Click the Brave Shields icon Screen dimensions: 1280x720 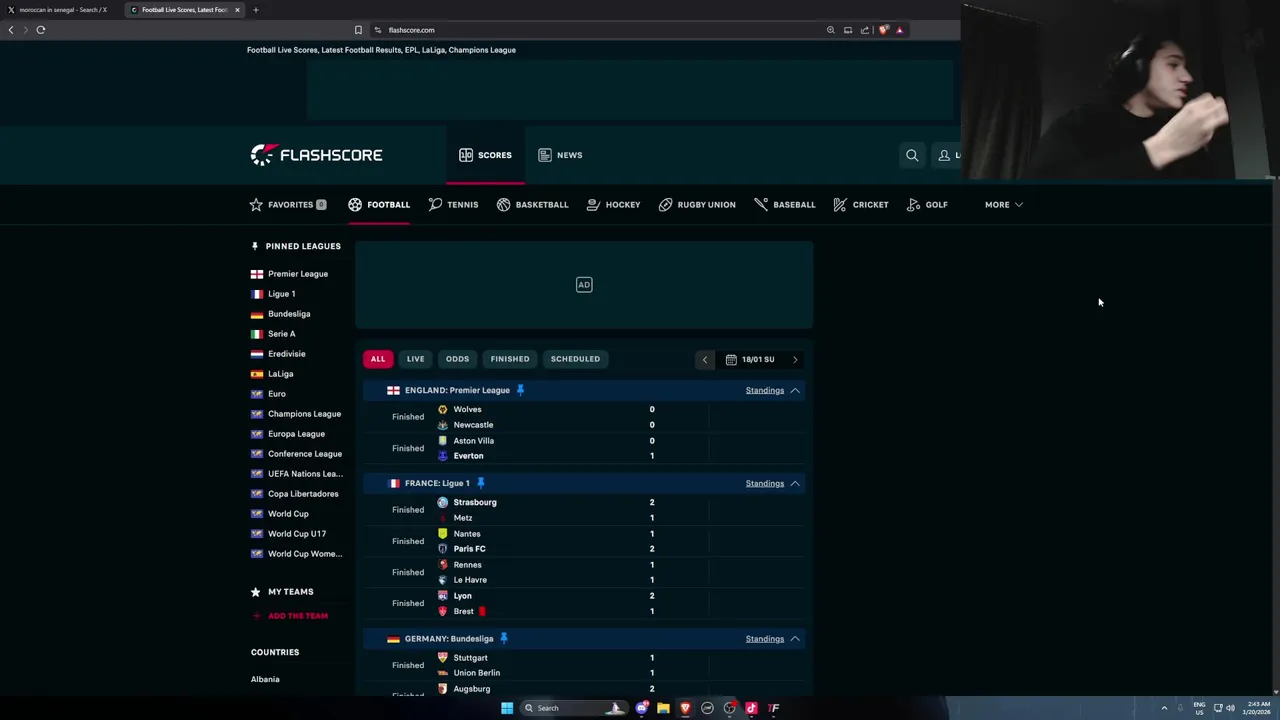[883, 30]
